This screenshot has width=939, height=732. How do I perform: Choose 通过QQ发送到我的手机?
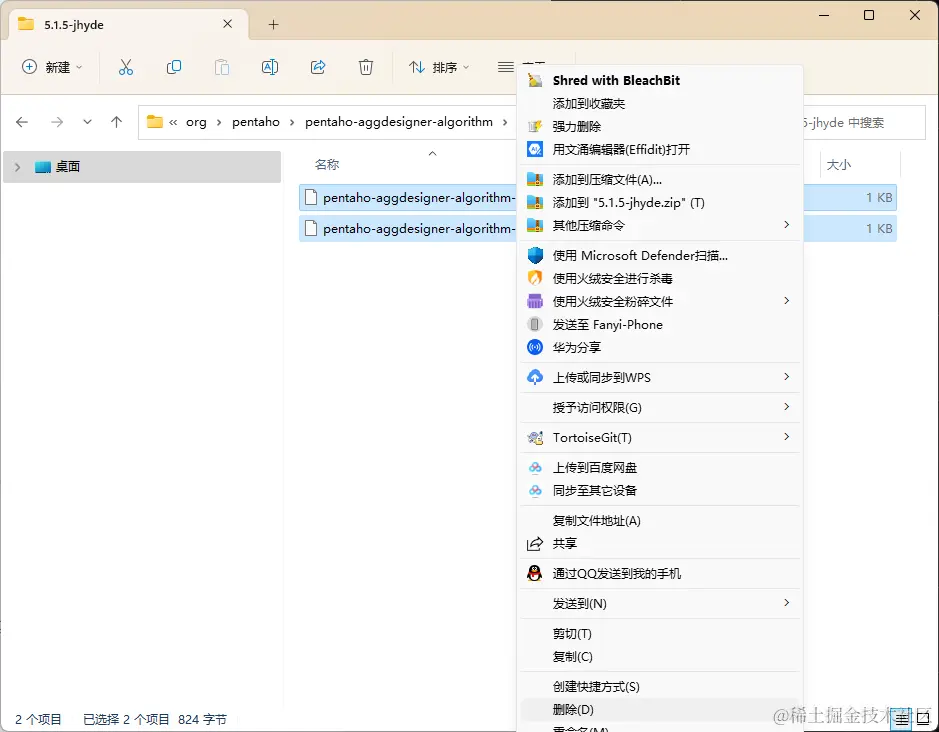(x=660, y=574)
